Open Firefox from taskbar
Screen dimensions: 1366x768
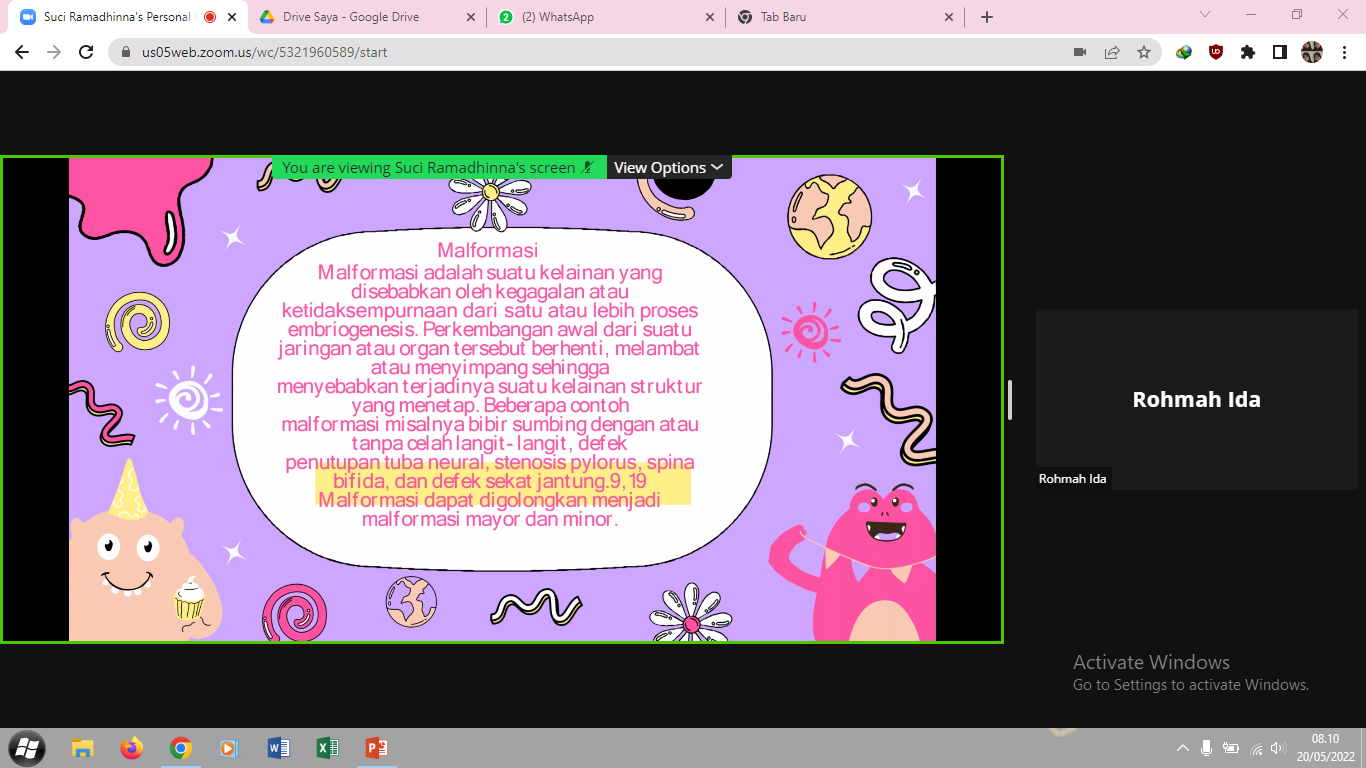click(x=131, y=748)
